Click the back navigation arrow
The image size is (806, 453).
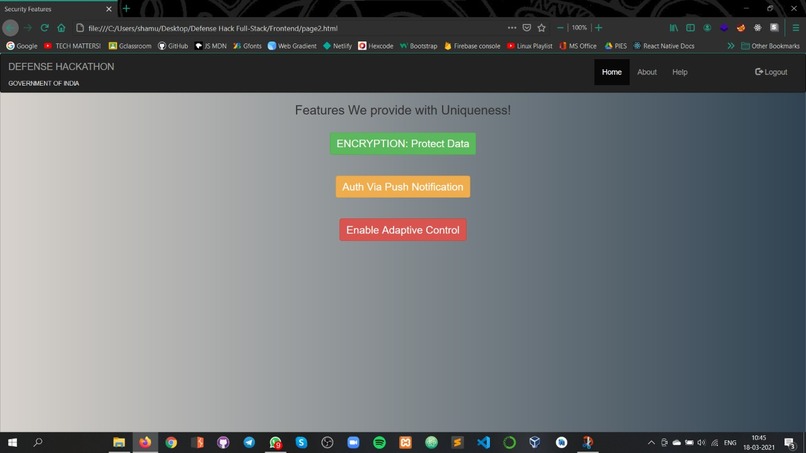coord(10,28)
